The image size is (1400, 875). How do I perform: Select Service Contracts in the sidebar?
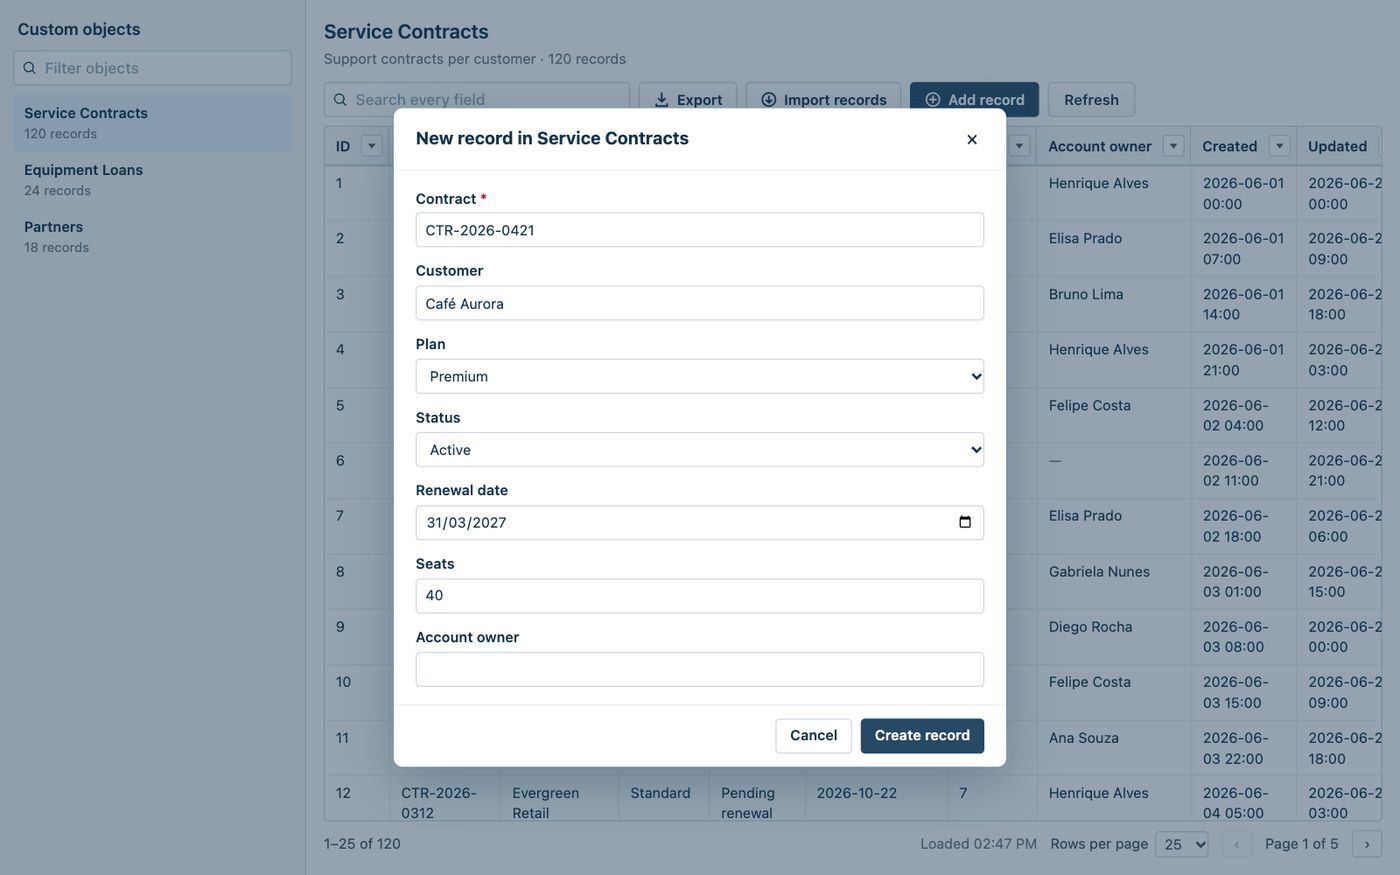(153, 123)
